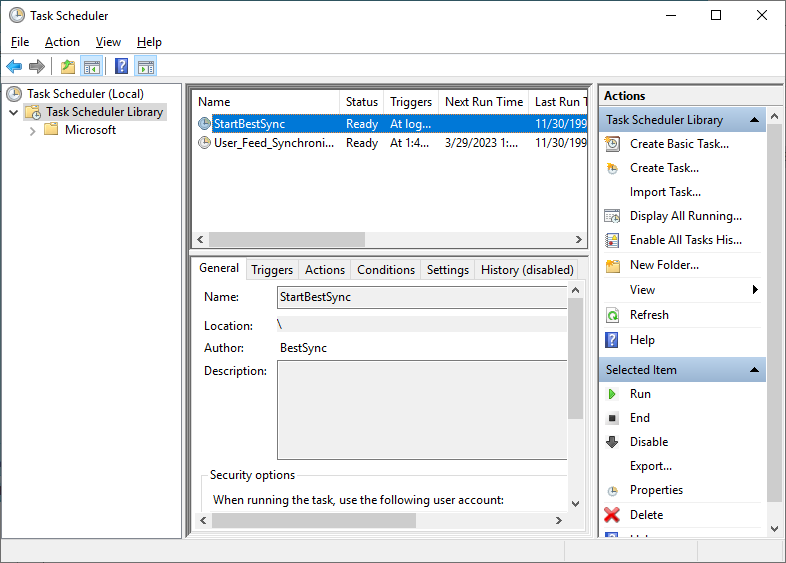The width and height of the screenshot is (786, 563).
Task: Click inside the Description text box
Action: (422, 410)
